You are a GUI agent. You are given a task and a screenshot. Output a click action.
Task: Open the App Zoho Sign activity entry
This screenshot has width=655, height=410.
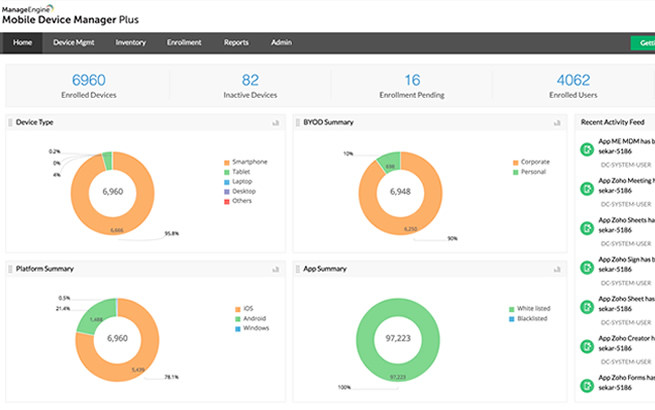[626, 264]
